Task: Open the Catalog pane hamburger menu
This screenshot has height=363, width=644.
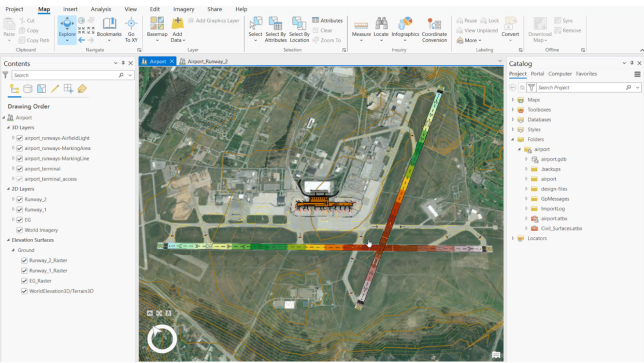Action: click(x=637, y=74)
